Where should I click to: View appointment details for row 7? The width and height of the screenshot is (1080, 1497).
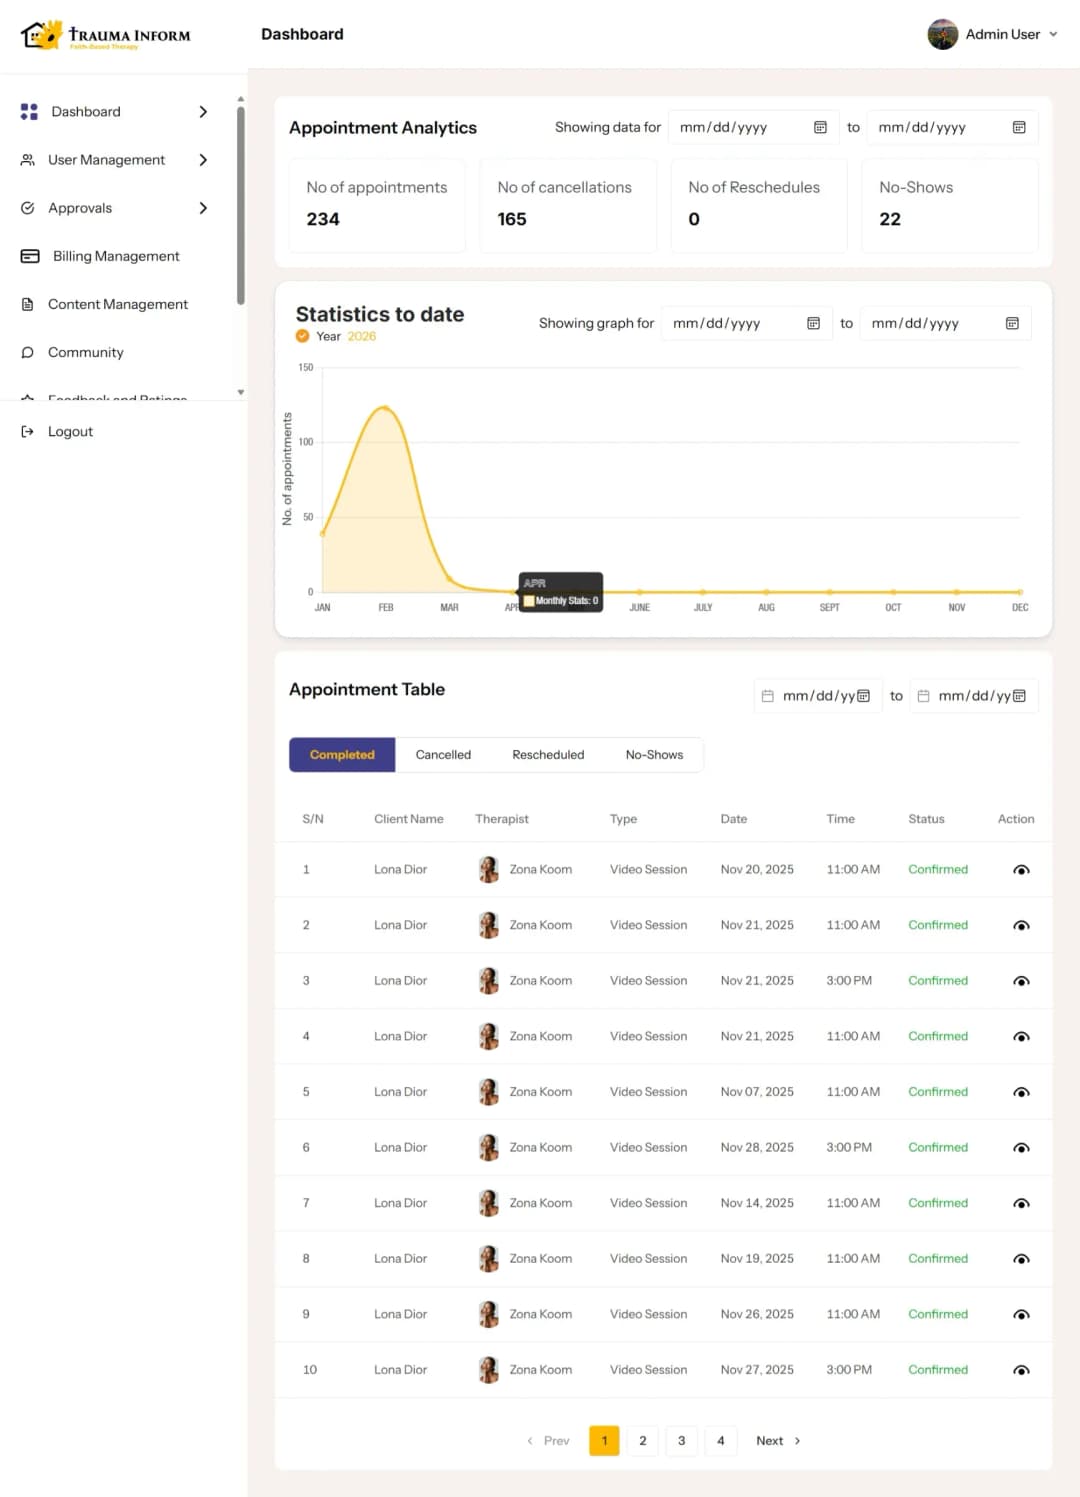[x=1021, y=1203]
